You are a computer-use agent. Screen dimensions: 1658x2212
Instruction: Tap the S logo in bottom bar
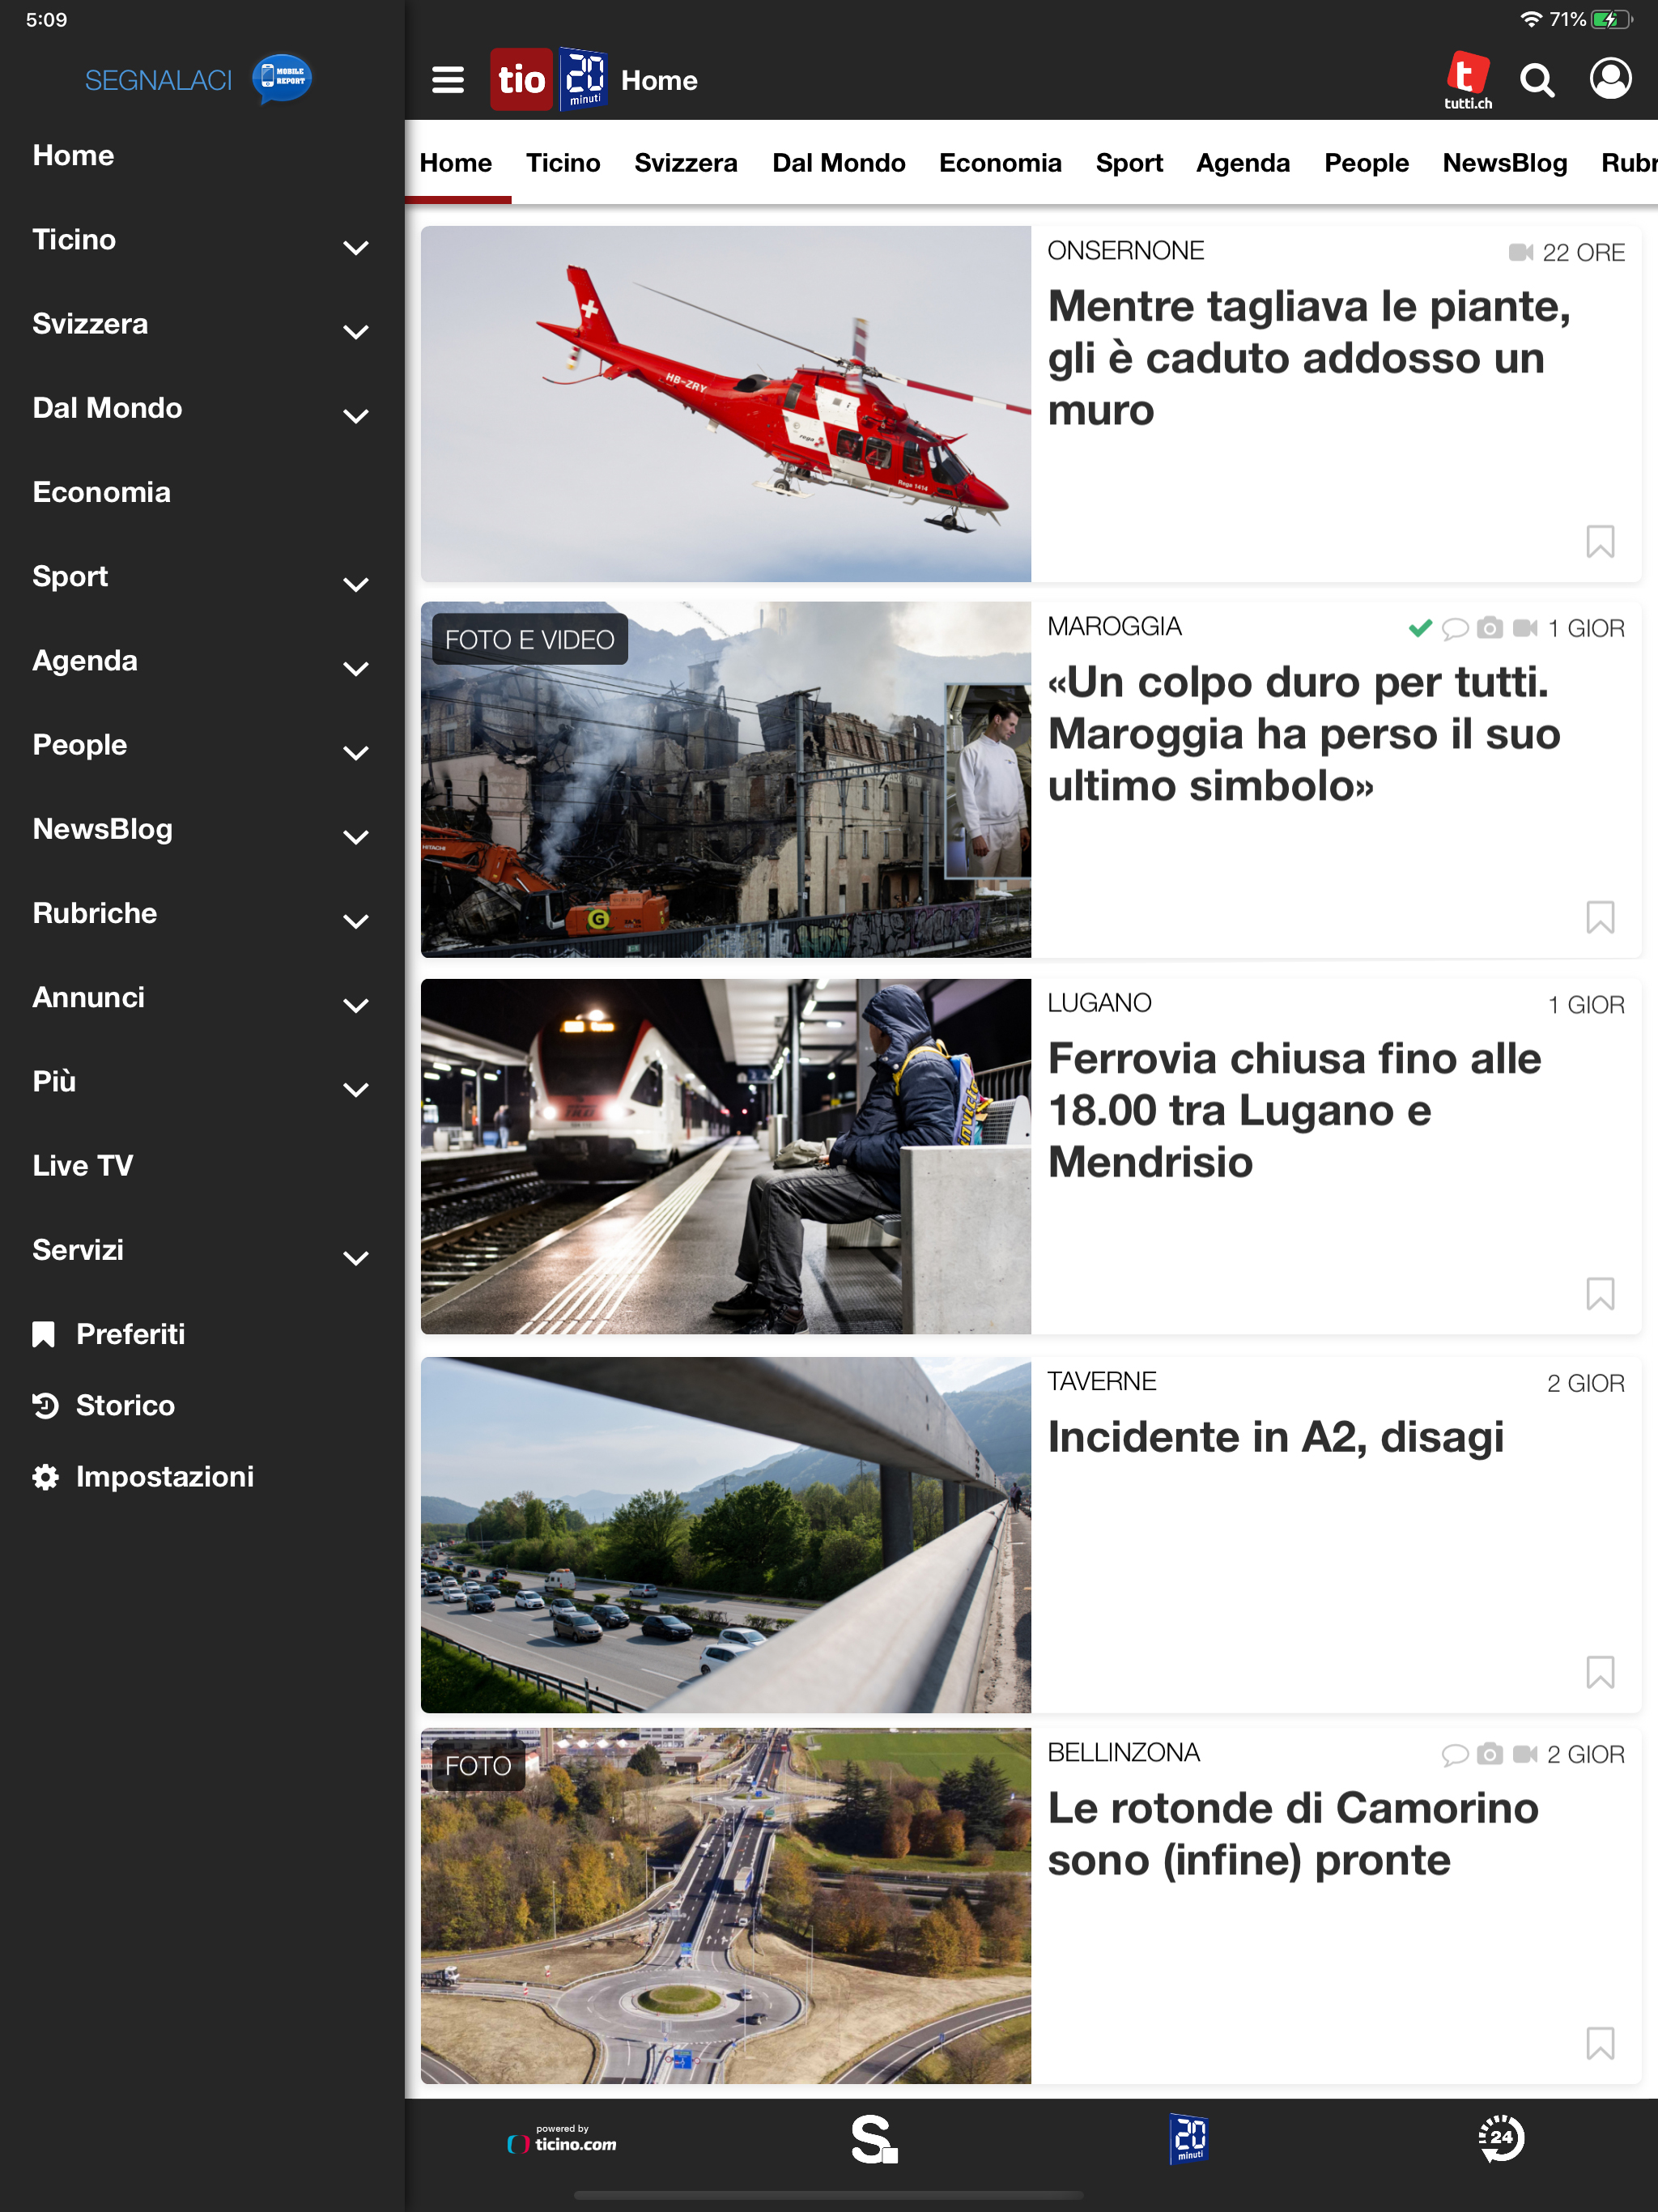[873, 2138]
